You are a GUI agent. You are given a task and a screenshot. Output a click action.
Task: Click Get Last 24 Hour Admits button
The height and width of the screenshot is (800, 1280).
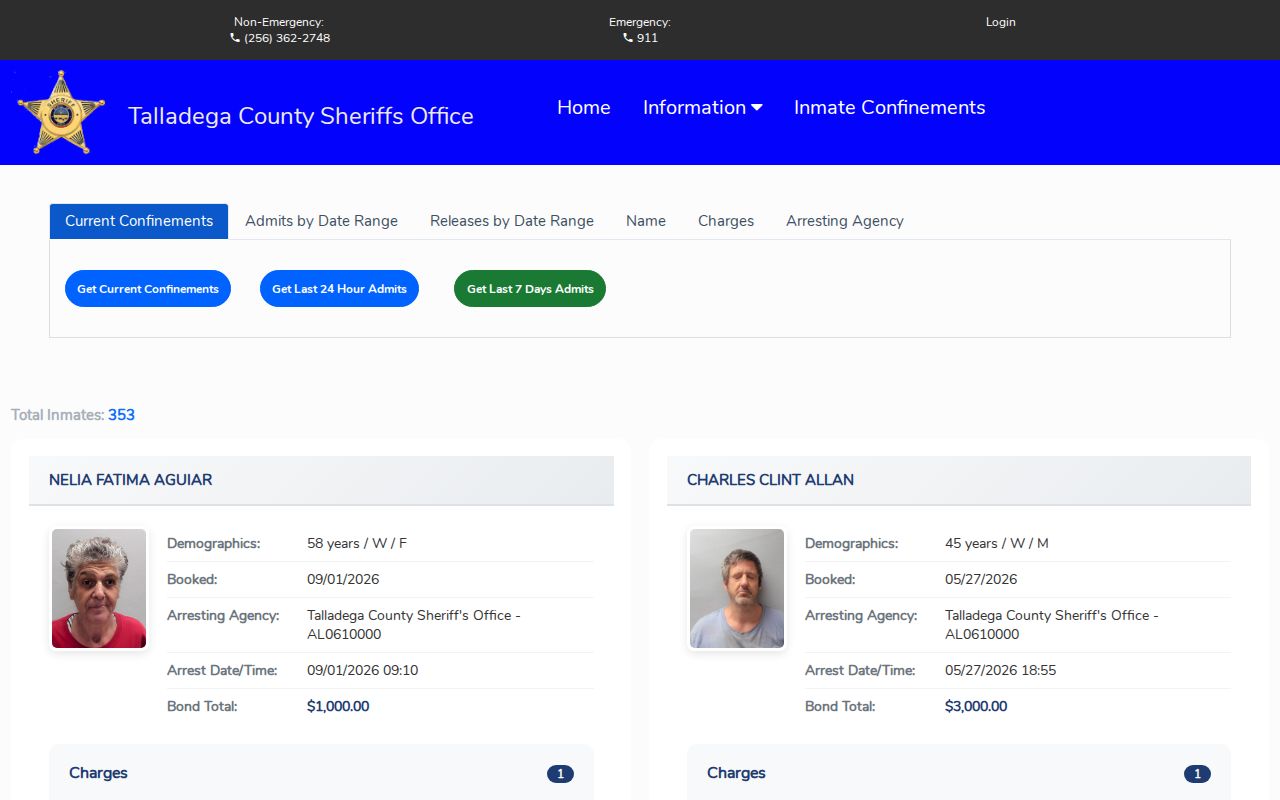pos(339,289)
